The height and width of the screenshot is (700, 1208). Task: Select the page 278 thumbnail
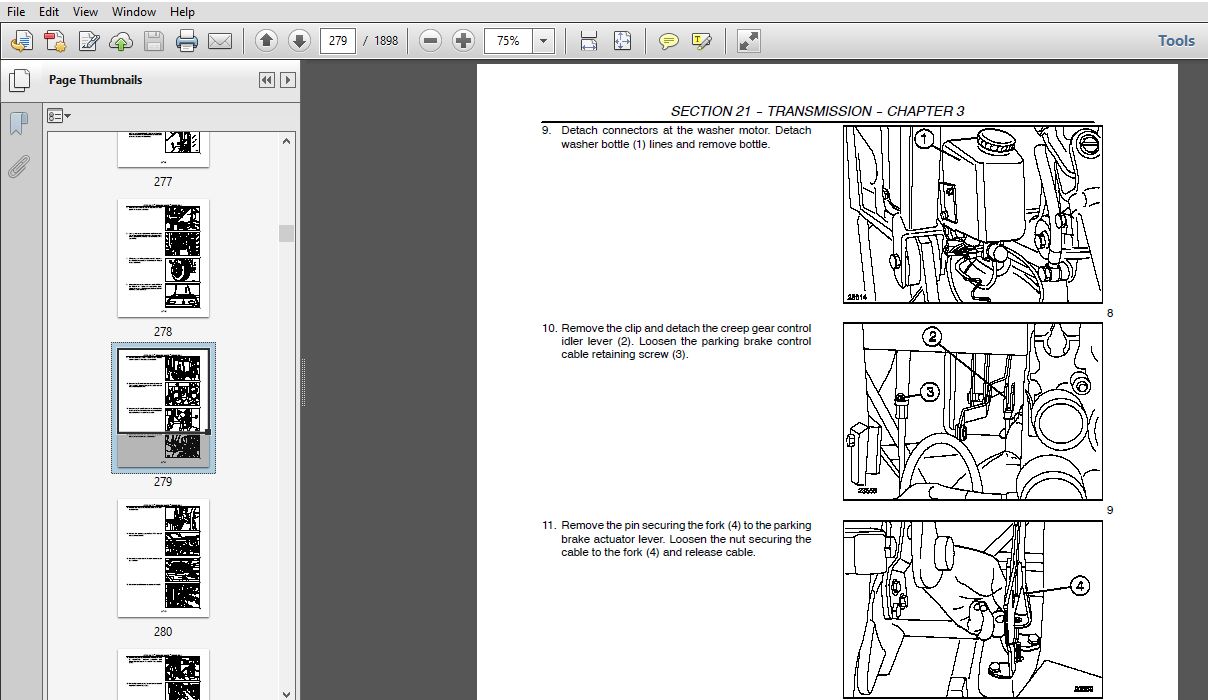163,258
